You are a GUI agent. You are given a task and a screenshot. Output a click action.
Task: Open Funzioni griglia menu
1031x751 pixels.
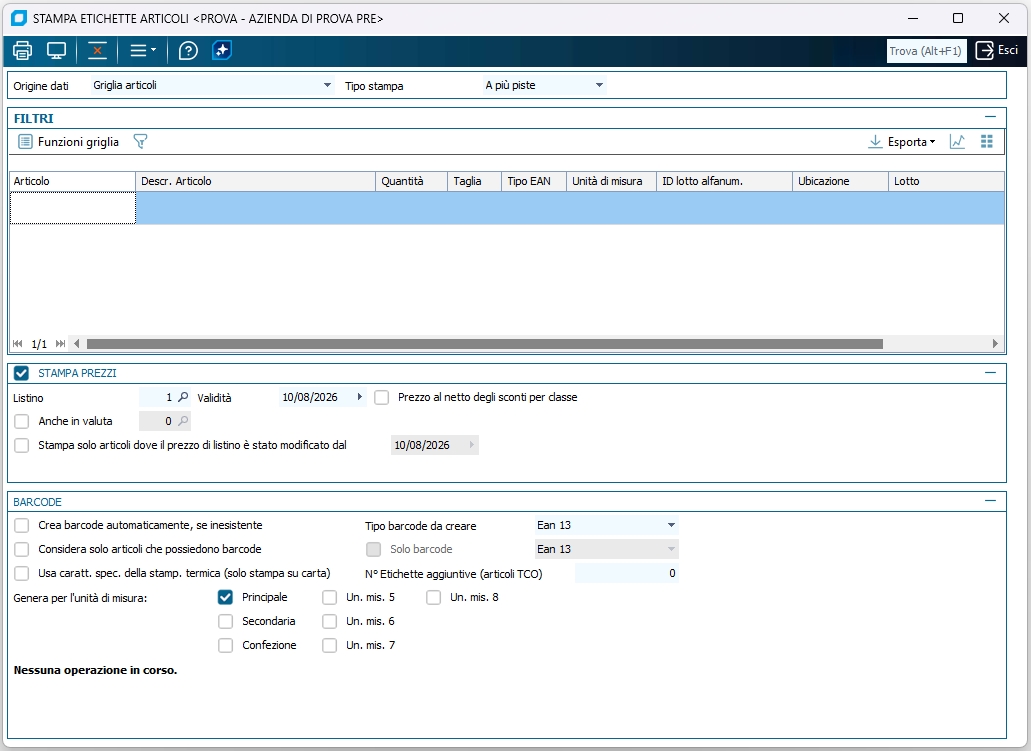coord(68,141)
